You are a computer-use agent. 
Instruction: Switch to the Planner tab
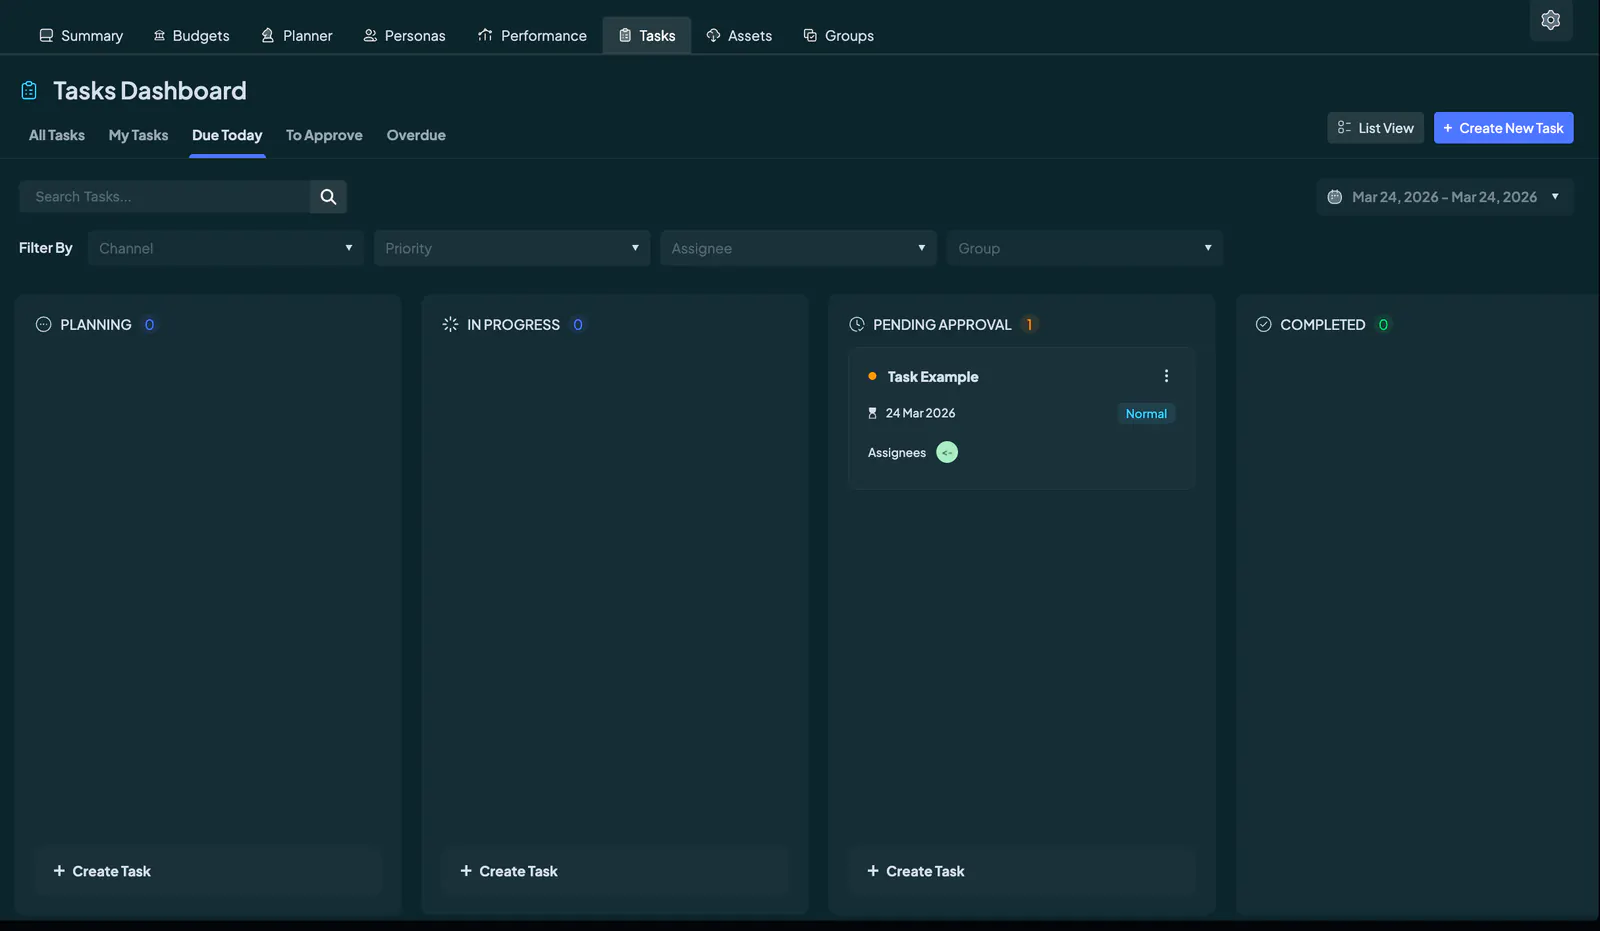296,36
